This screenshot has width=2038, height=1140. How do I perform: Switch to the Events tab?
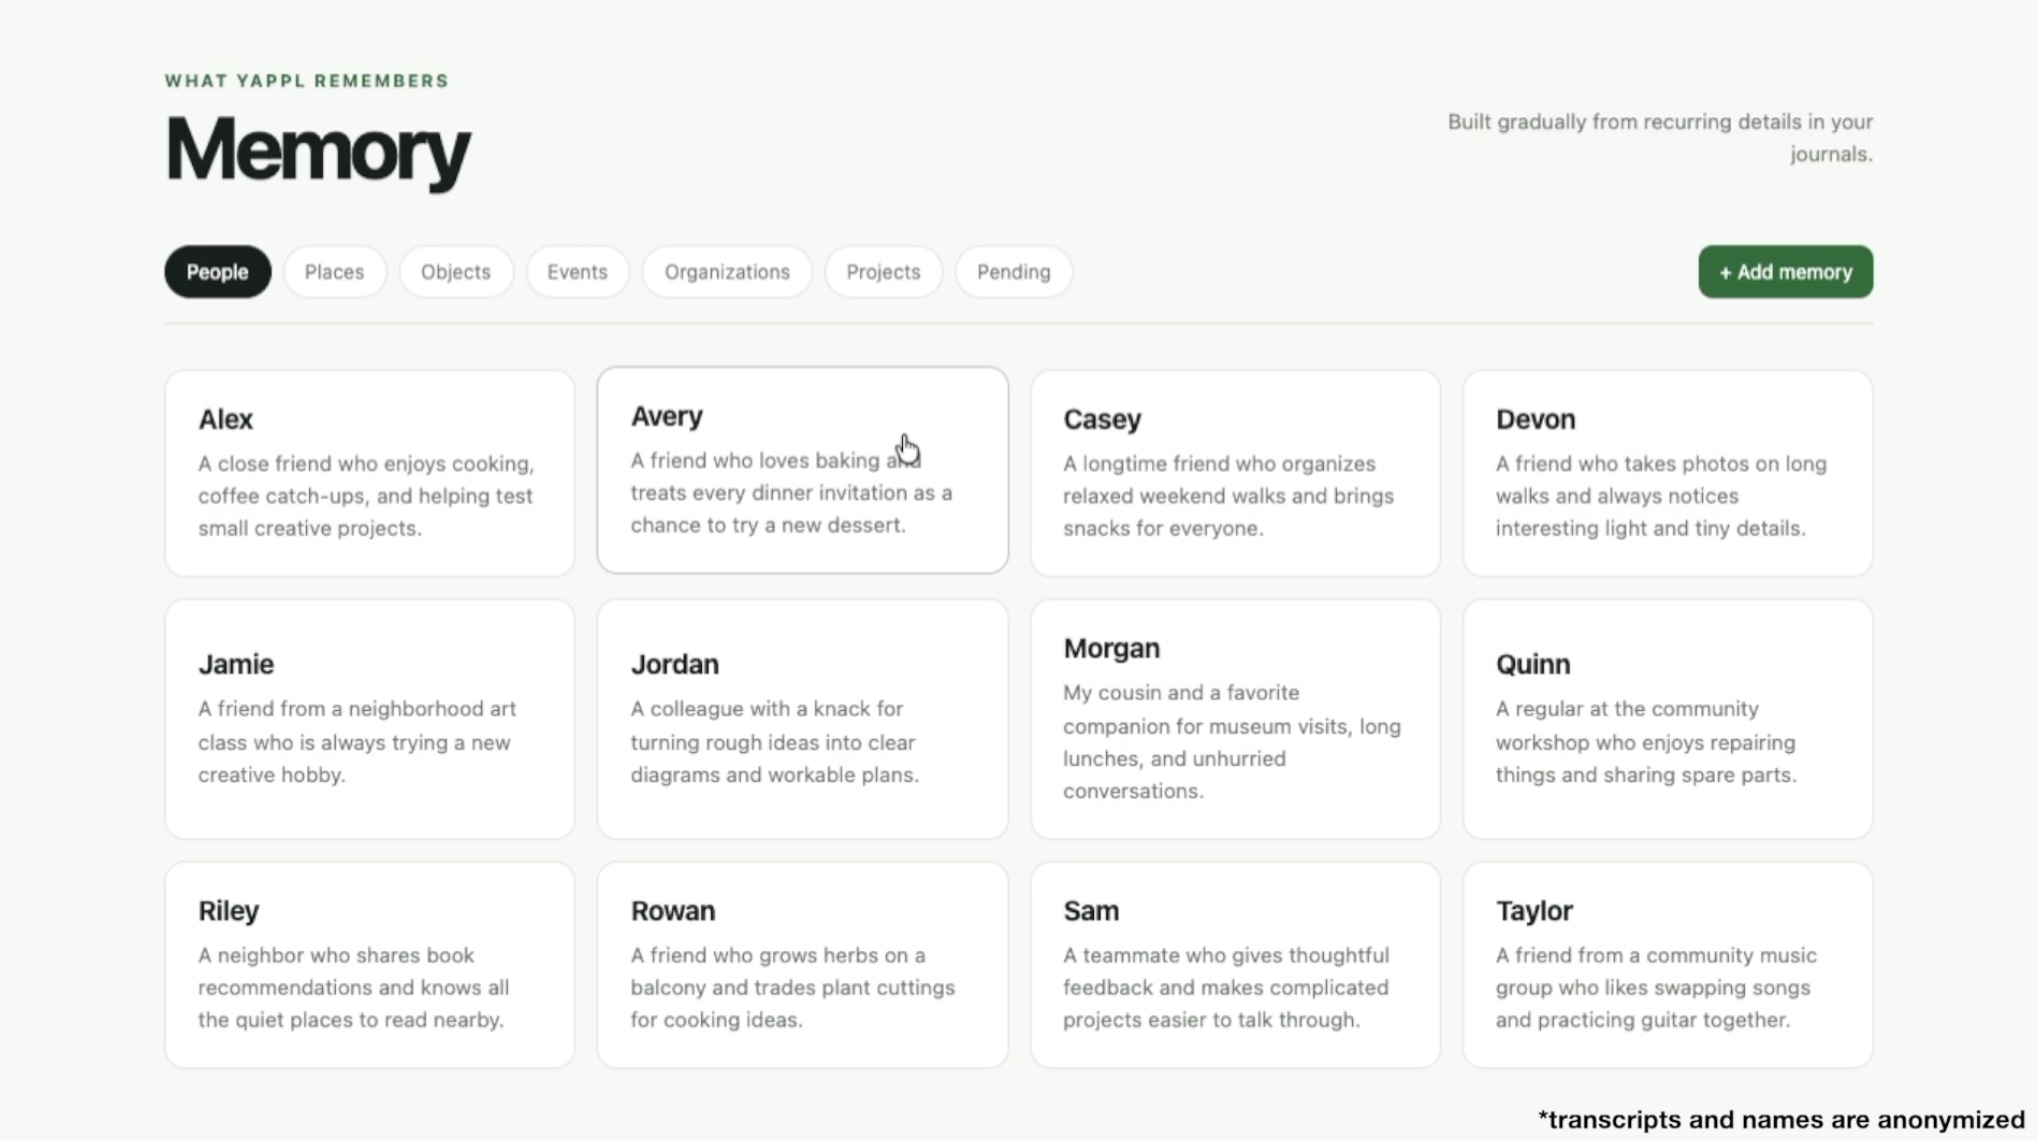tap(577, 272)
